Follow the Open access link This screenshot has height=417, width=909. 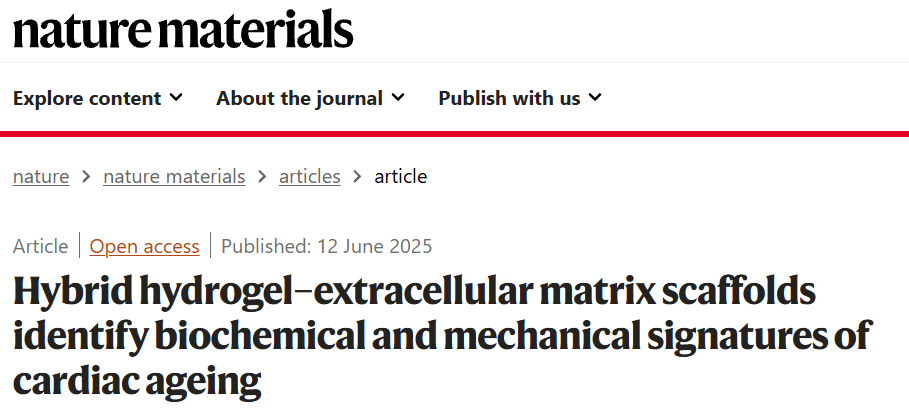144,246
